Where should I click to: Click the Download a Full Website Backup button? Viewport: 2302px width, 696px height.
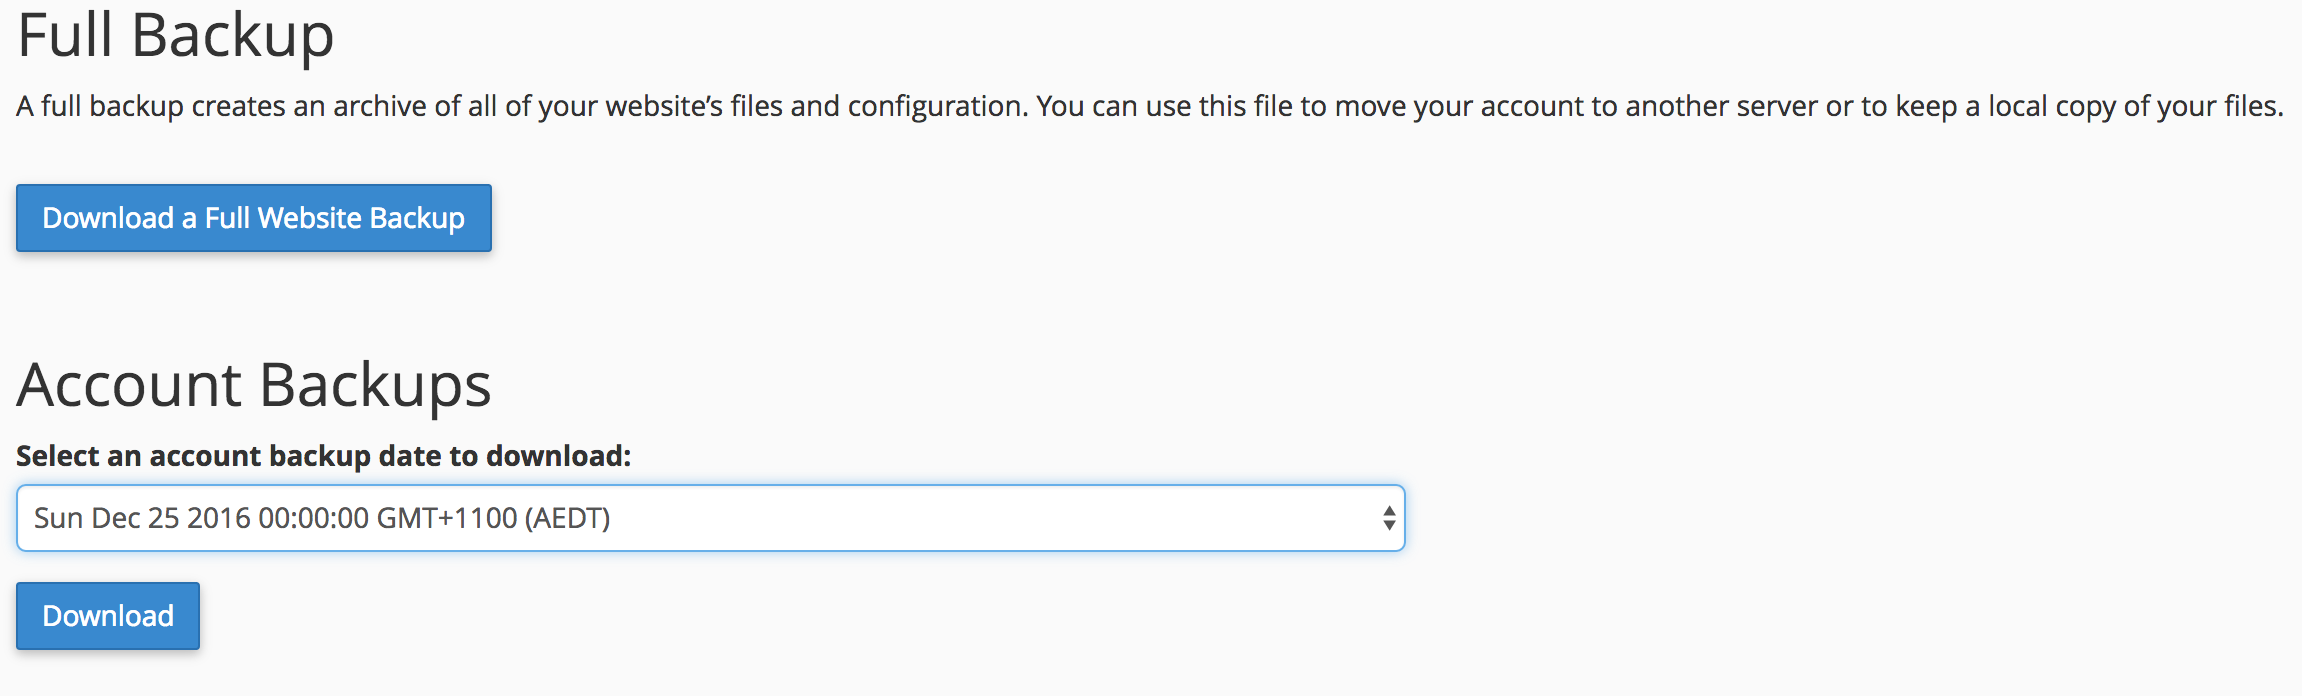pyautogui.click(x=253, y=218)
